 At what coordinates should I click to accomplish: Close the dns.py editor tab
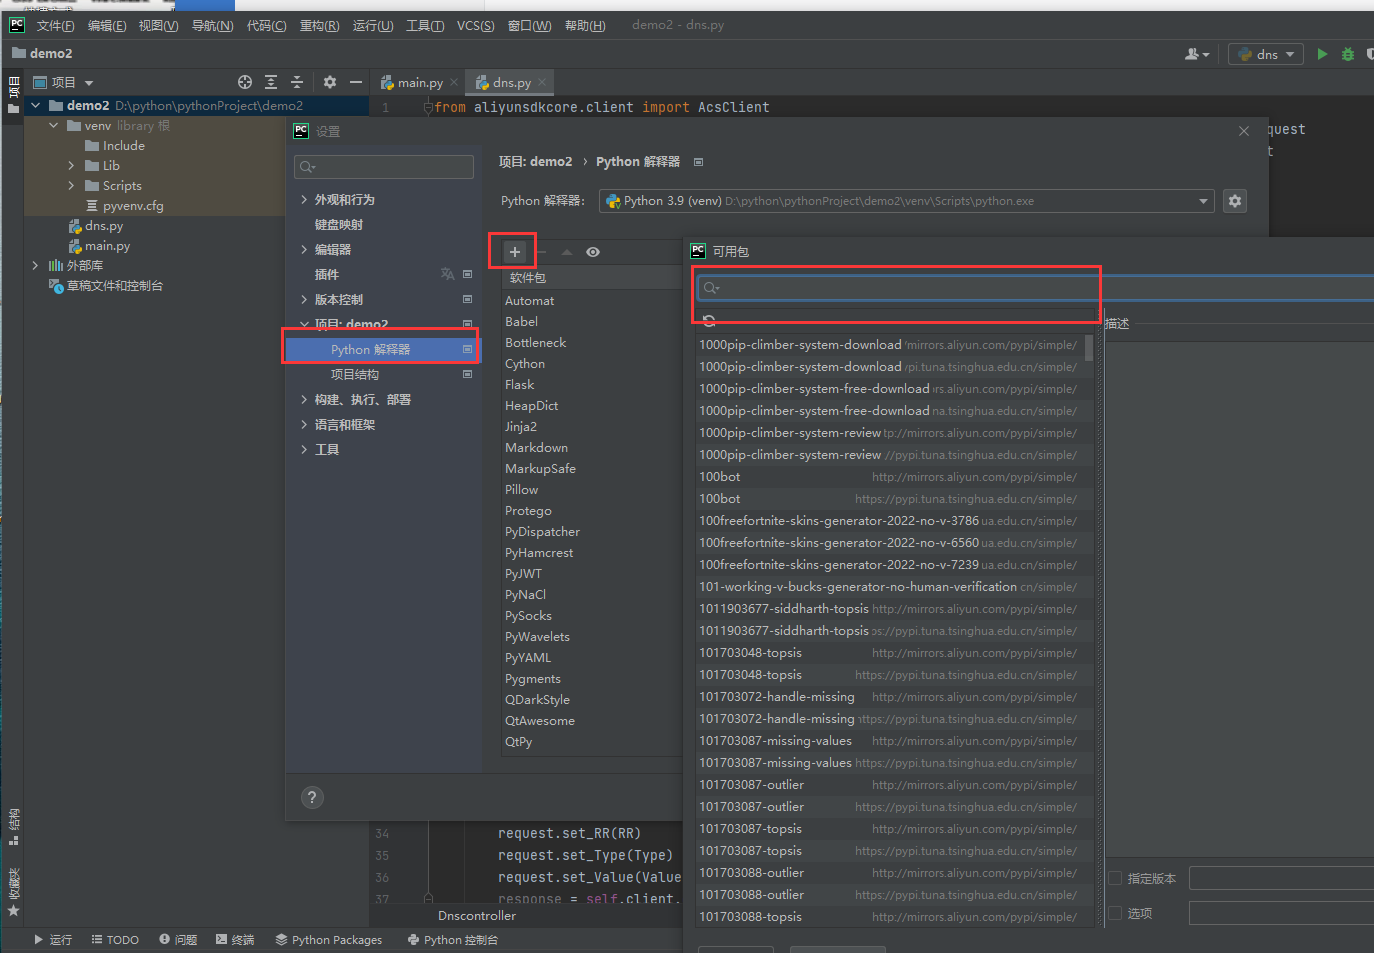[542, 83]
